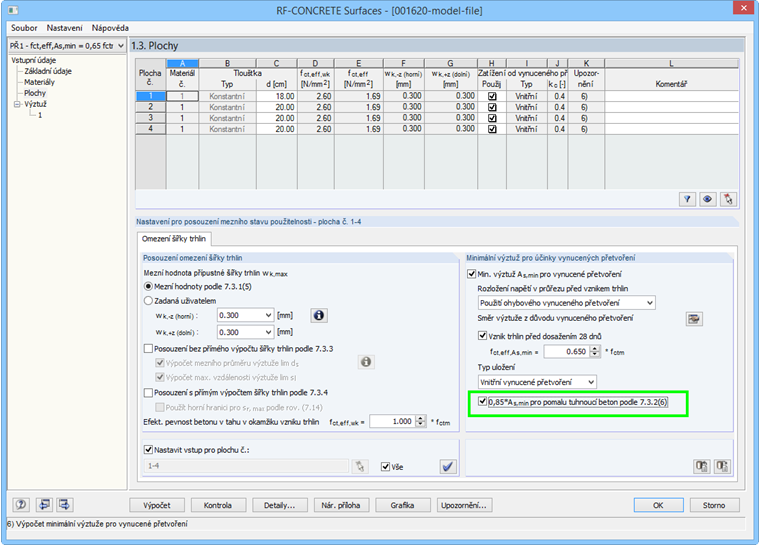Open the Detaily... dialog button
This screenshot has width=760, height=545.
pos(279,505)
